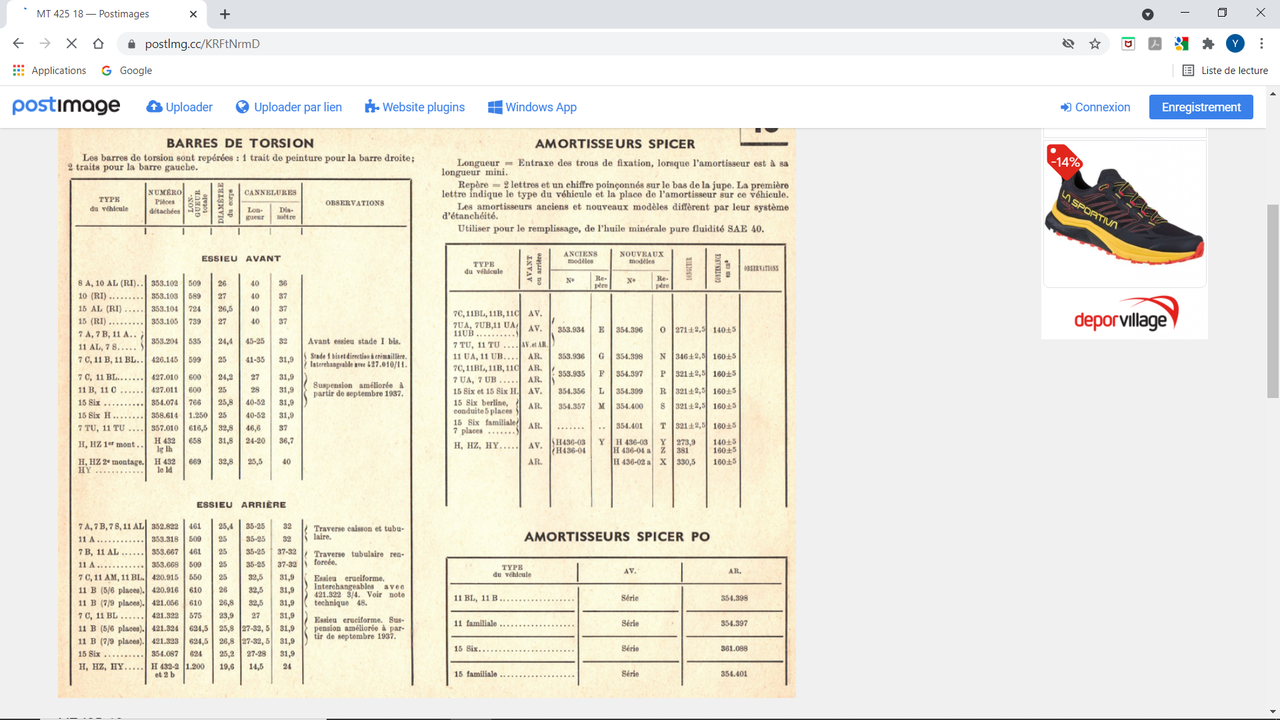Click the Enregistrement sign-up button
Image resolution: width=1280 pixels, height=720 pixels.
[1201, 107]
